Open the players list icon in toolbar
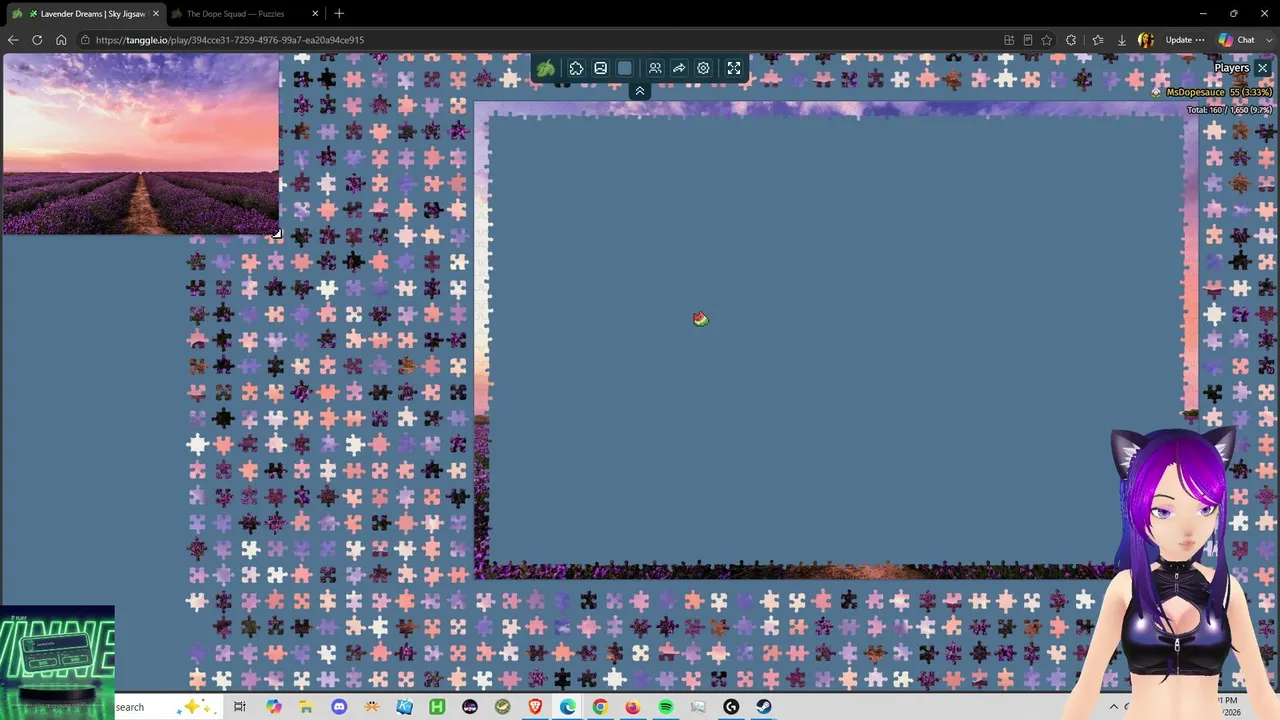 point(655,68)
